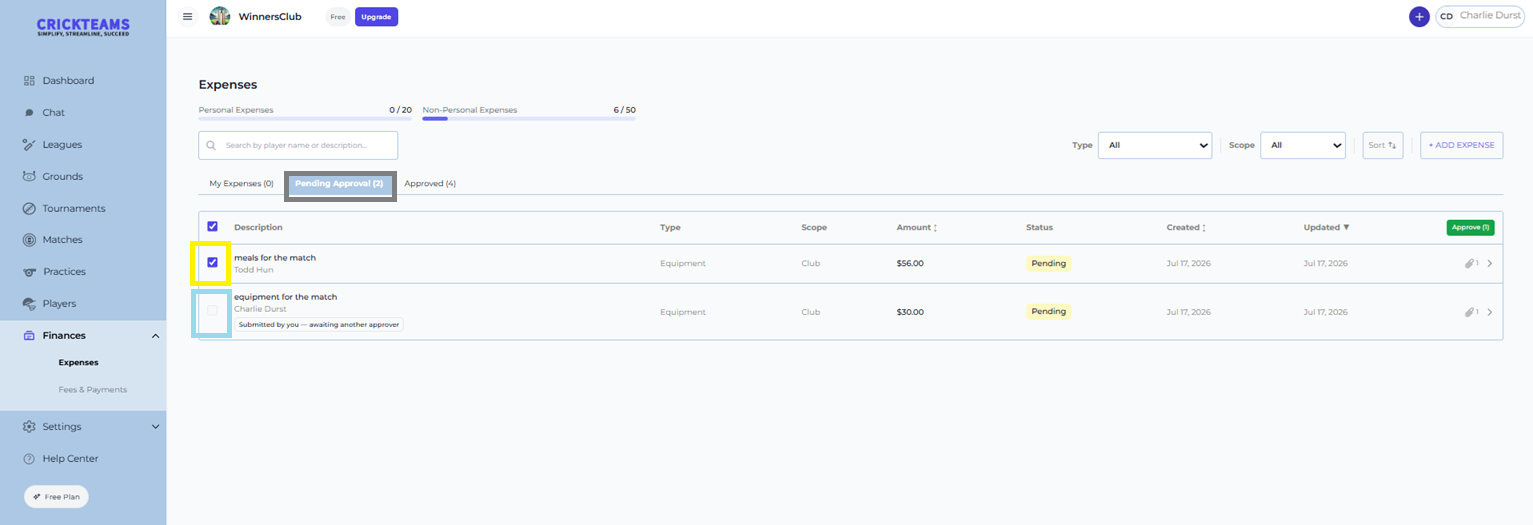The height and width of the screenshot is (525, 1533).
Task: Select the Pending Approval (2) tab
Action: [x=339, y=184]
